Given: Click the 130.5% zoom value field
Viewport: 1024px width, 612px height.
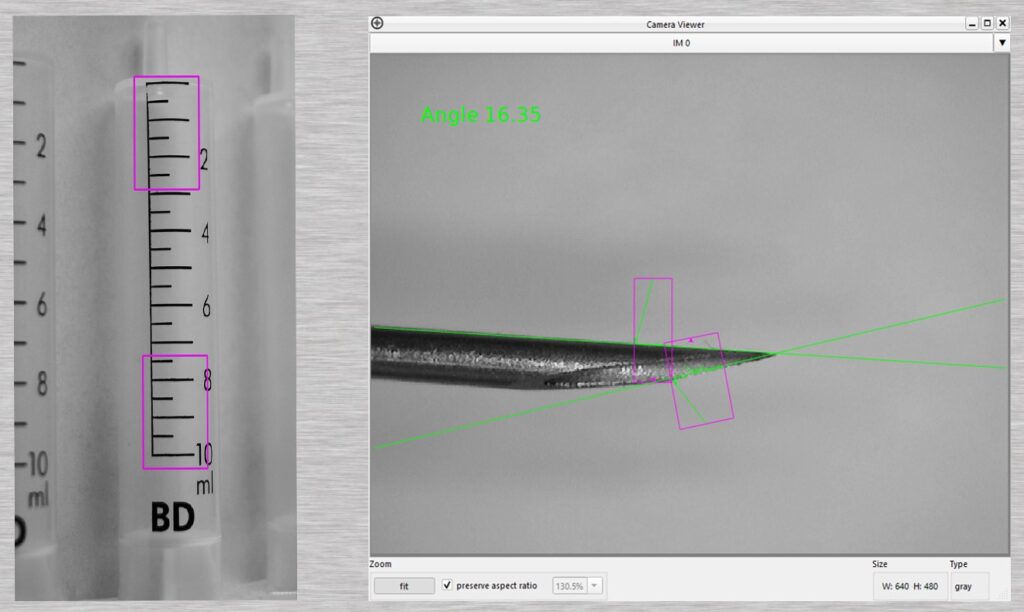Looking at the screenshot, I should tap(570, 586).
